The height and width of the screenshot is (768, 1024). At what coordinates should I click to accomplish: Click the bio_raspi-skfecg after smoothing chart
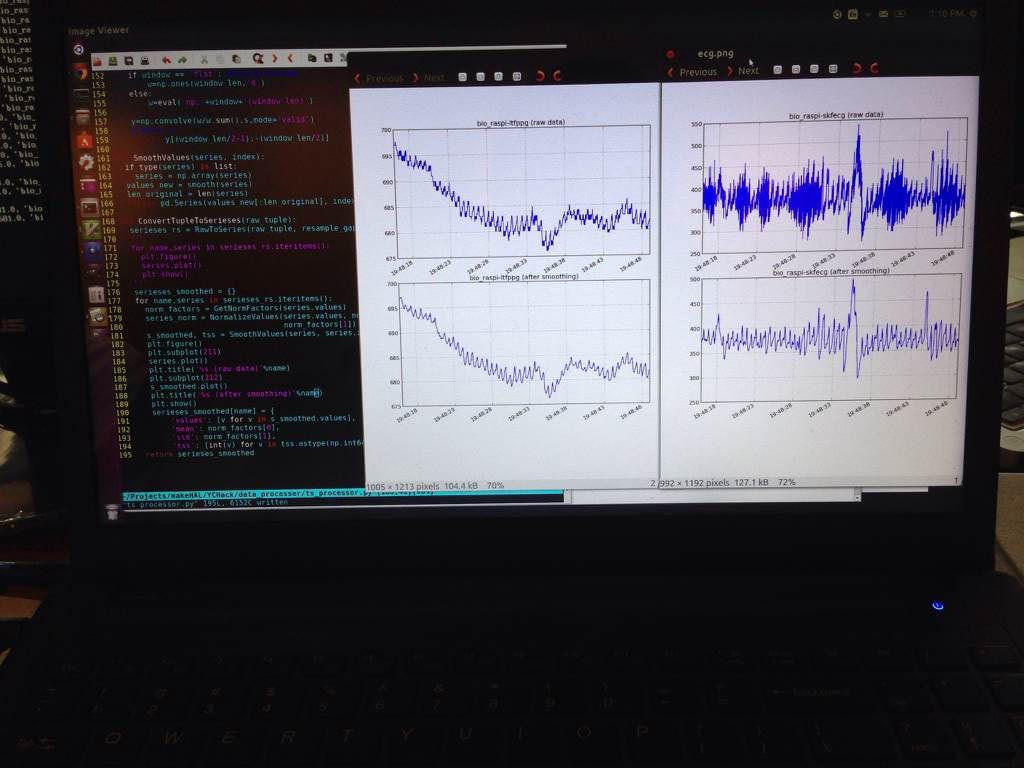830,339
